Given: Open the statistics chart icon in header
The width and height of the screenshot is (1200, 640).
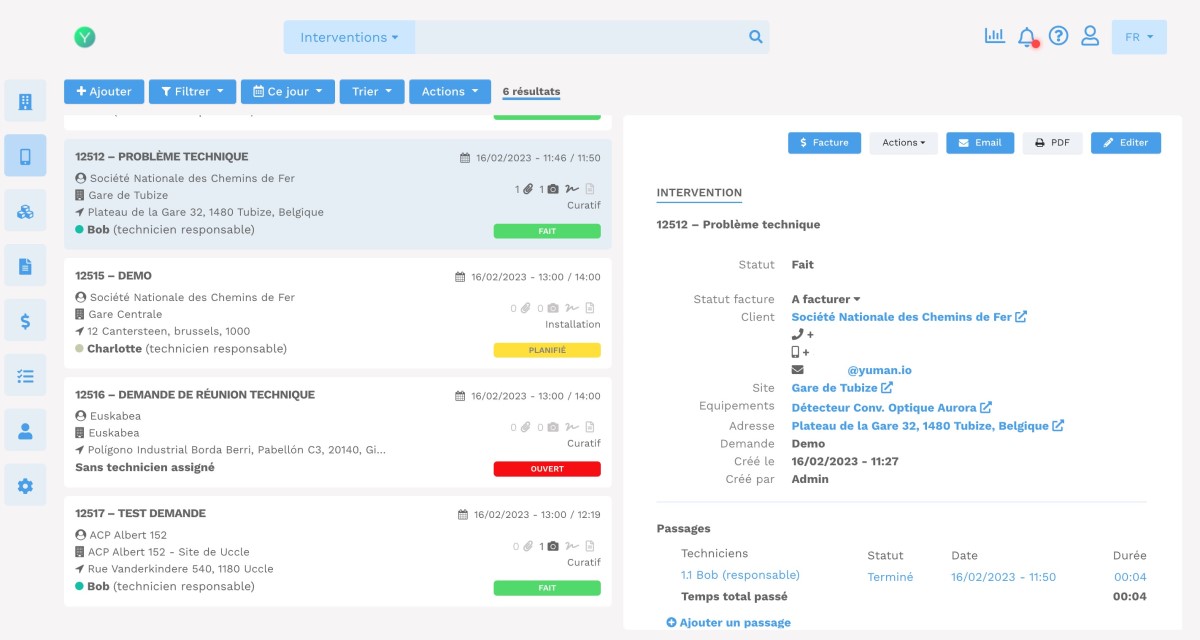Looking at the screenshot, I should pyautogui.click(x=994, y=36).
